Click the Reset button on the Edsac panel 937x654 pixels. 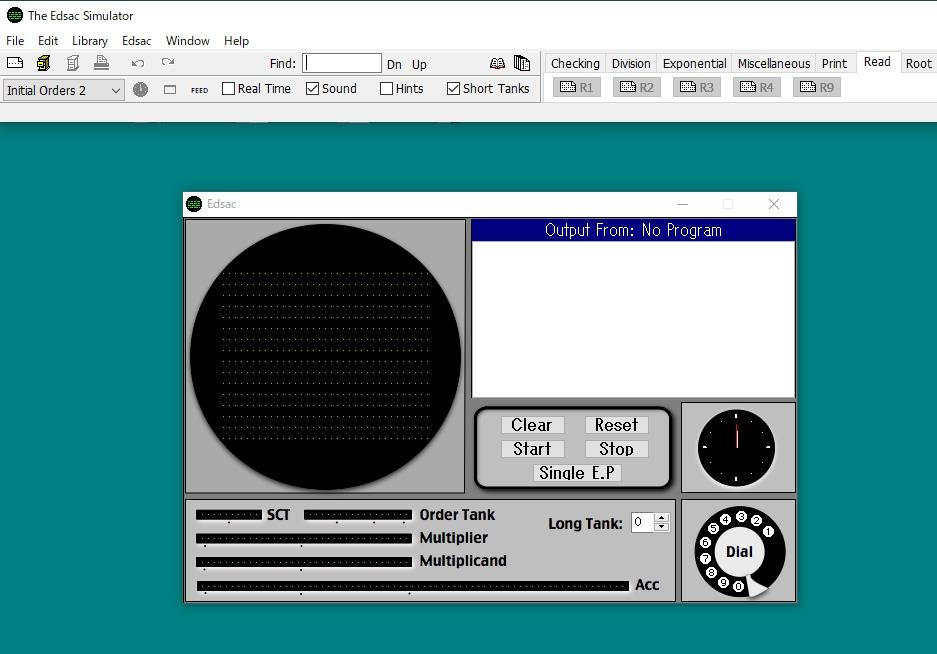616,425
